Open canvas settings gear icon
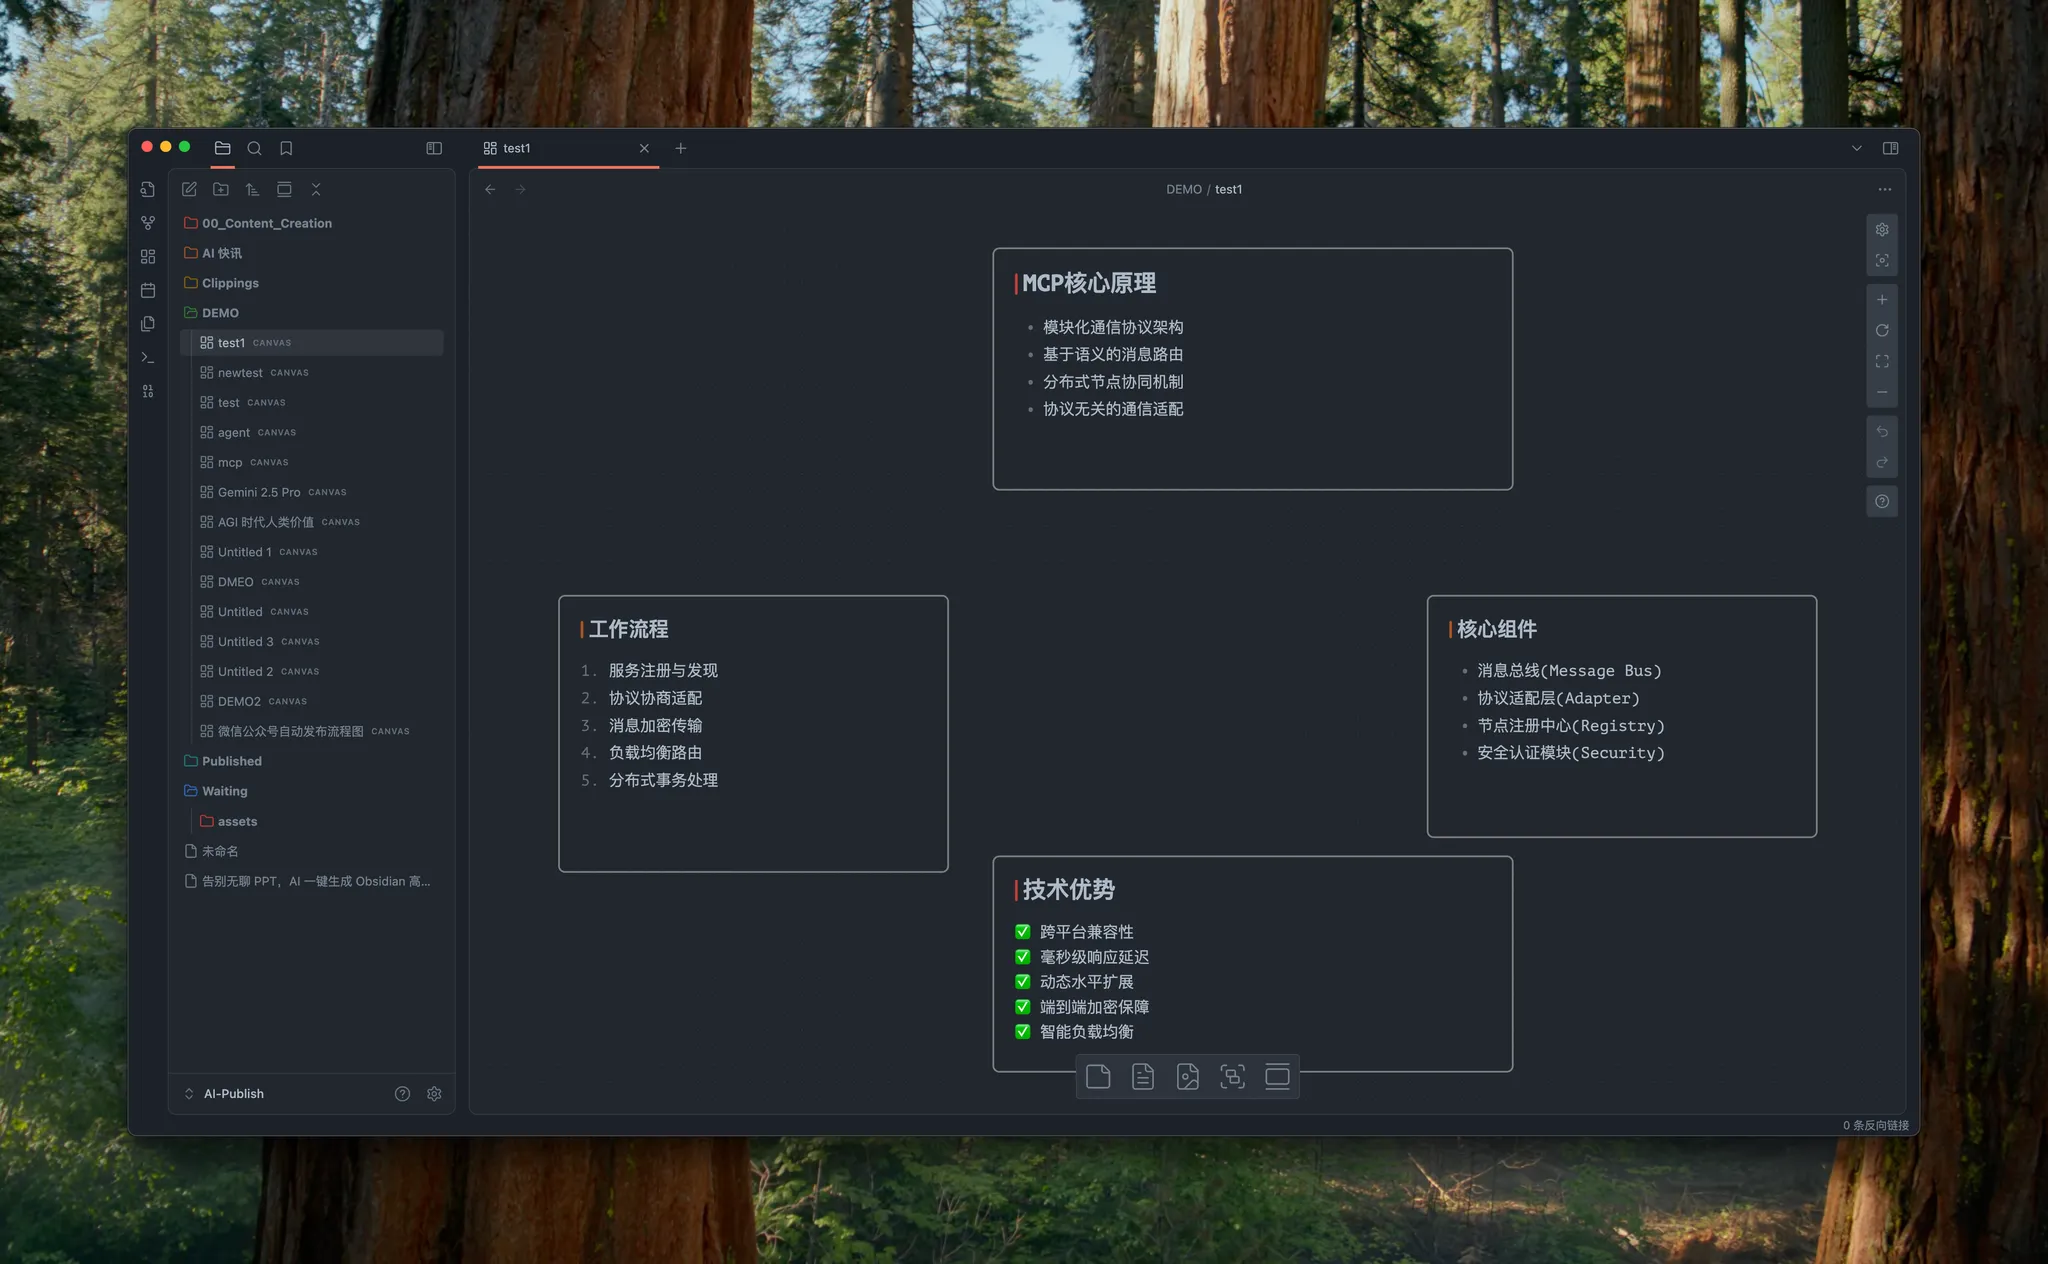Image resolution: width=2048 pixels, height=1264 pixels. pos(1882,229)
